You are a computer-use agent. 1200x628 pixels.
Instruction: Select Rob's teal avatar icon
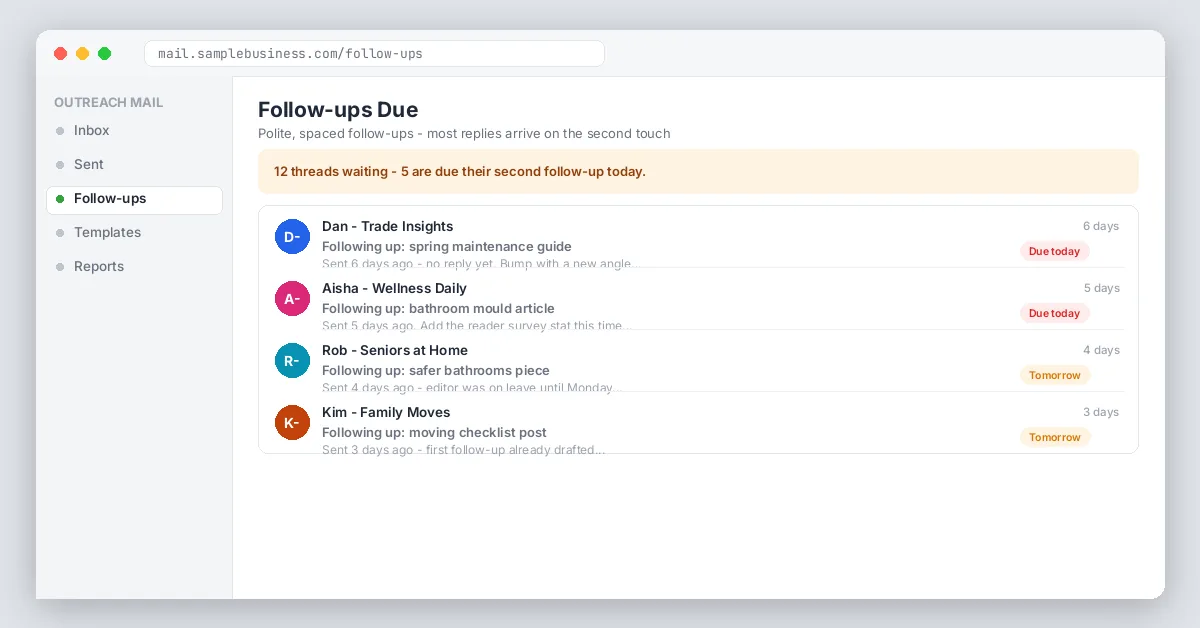coord(292,361)
